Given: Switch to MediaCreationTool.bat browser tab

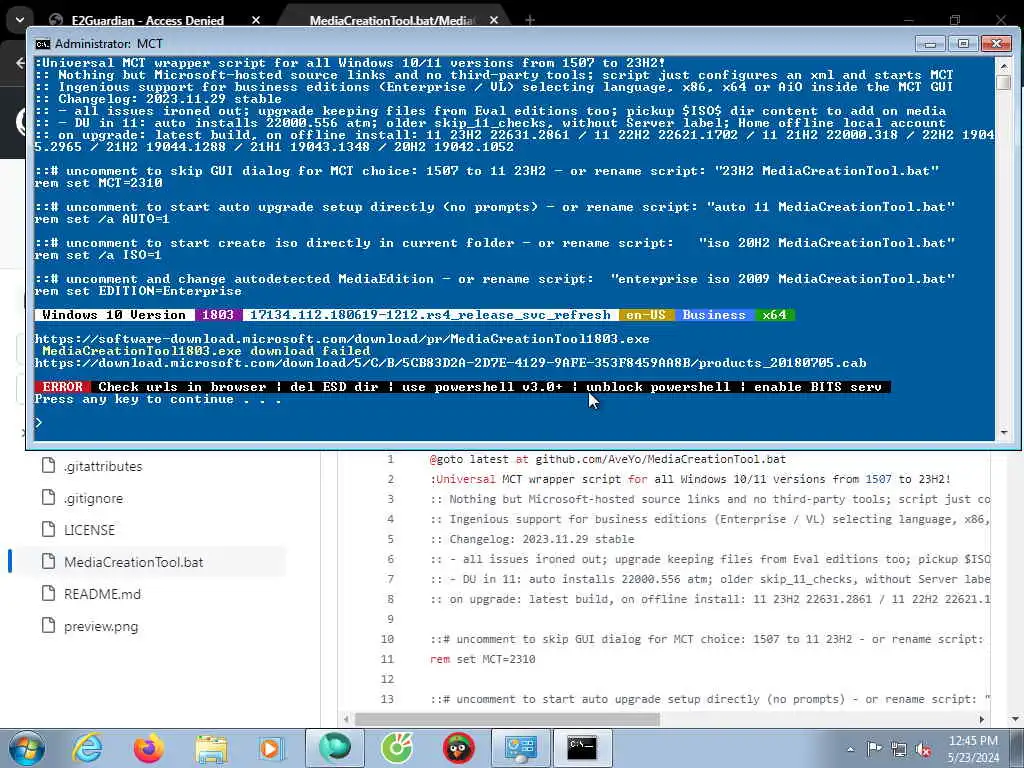Looking at the screenshot, I should click(392, 20).
